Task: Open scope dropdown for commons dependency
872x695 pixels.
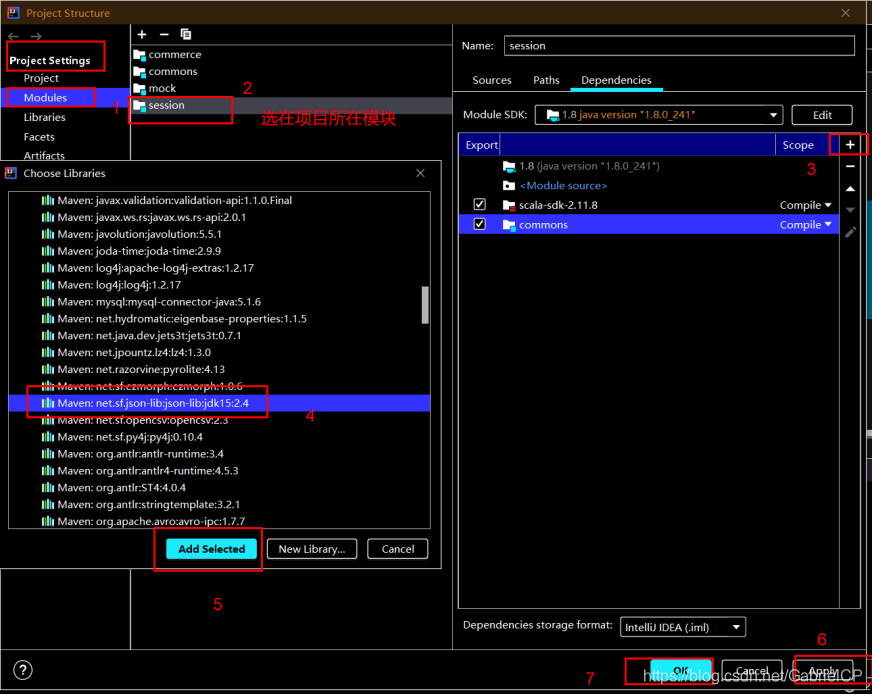Action: pos(805,225)
